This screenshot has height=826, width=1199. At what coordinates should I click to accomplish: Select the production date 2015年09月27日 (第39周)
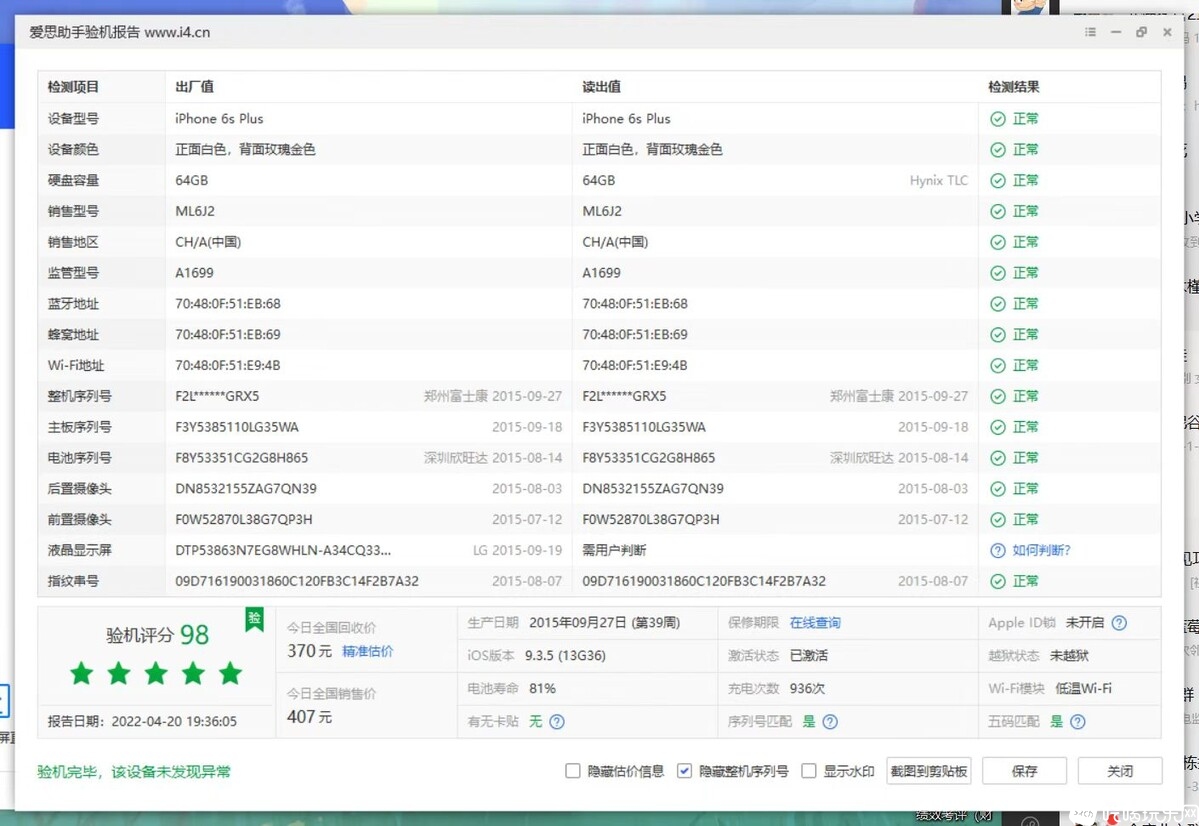pyautogui.click(x=604, y=623)
